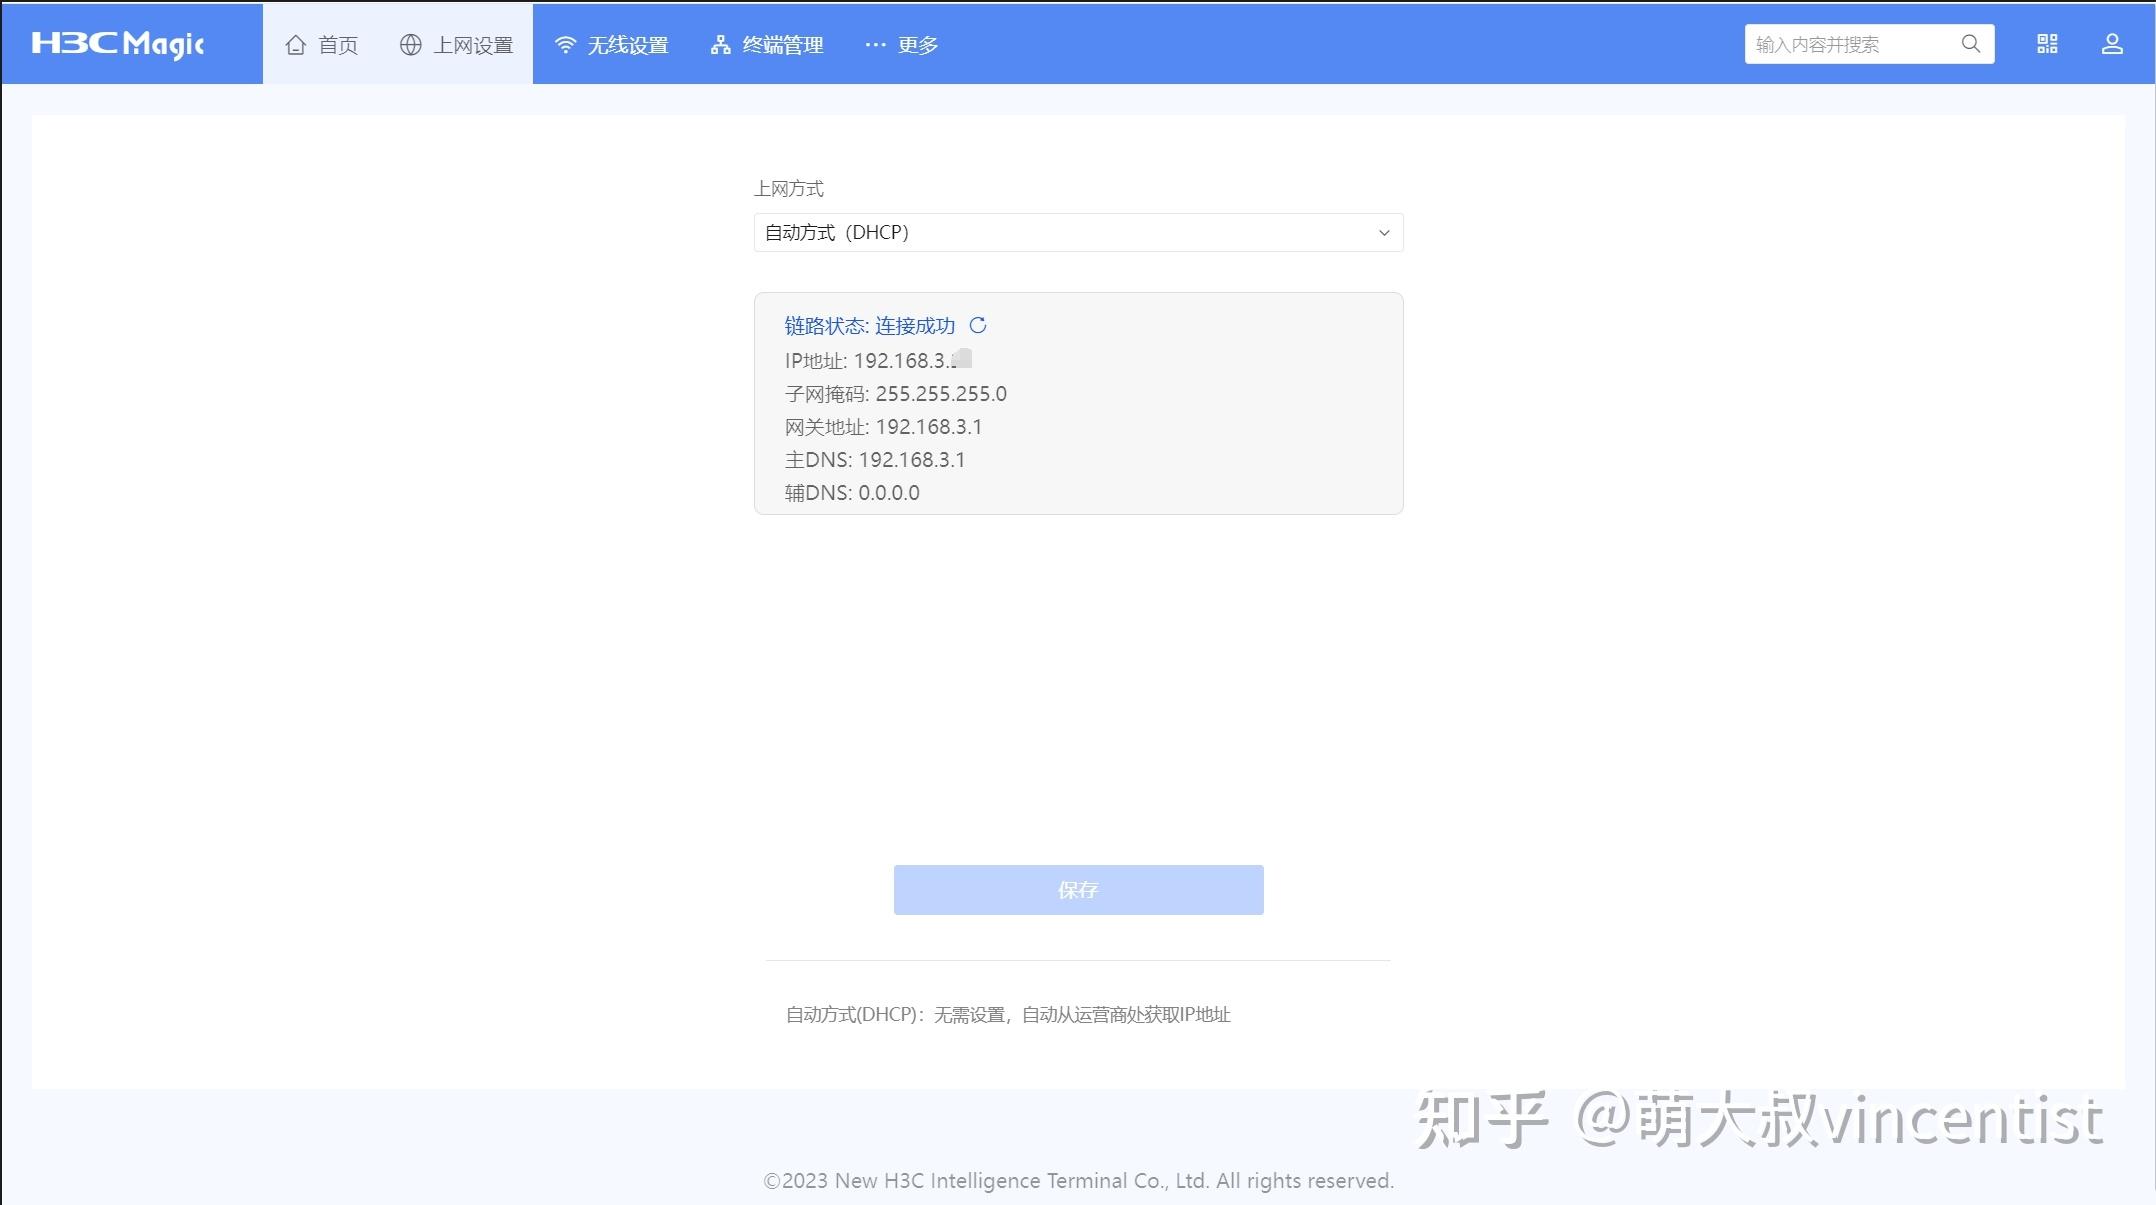Click inside the search input field
The width and height of the screenshot is (2156, 1205).
(x=1850, y=43)
